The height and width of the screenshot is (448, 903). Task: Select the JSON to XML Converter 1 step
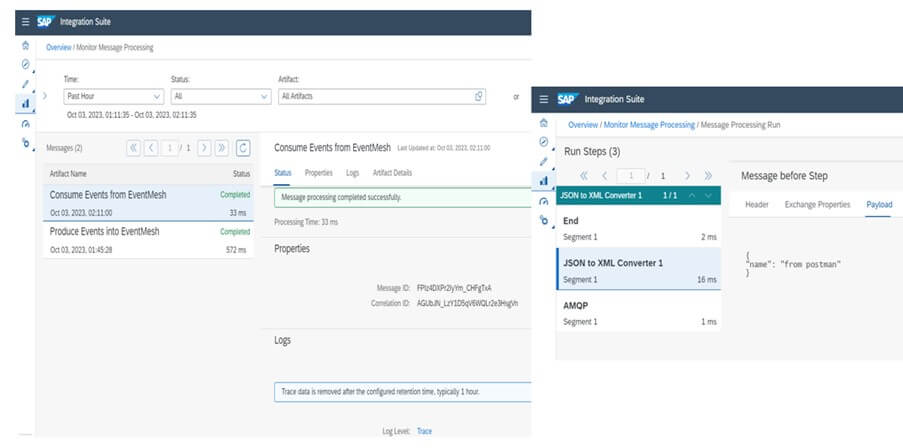click(x=639, y=269)
